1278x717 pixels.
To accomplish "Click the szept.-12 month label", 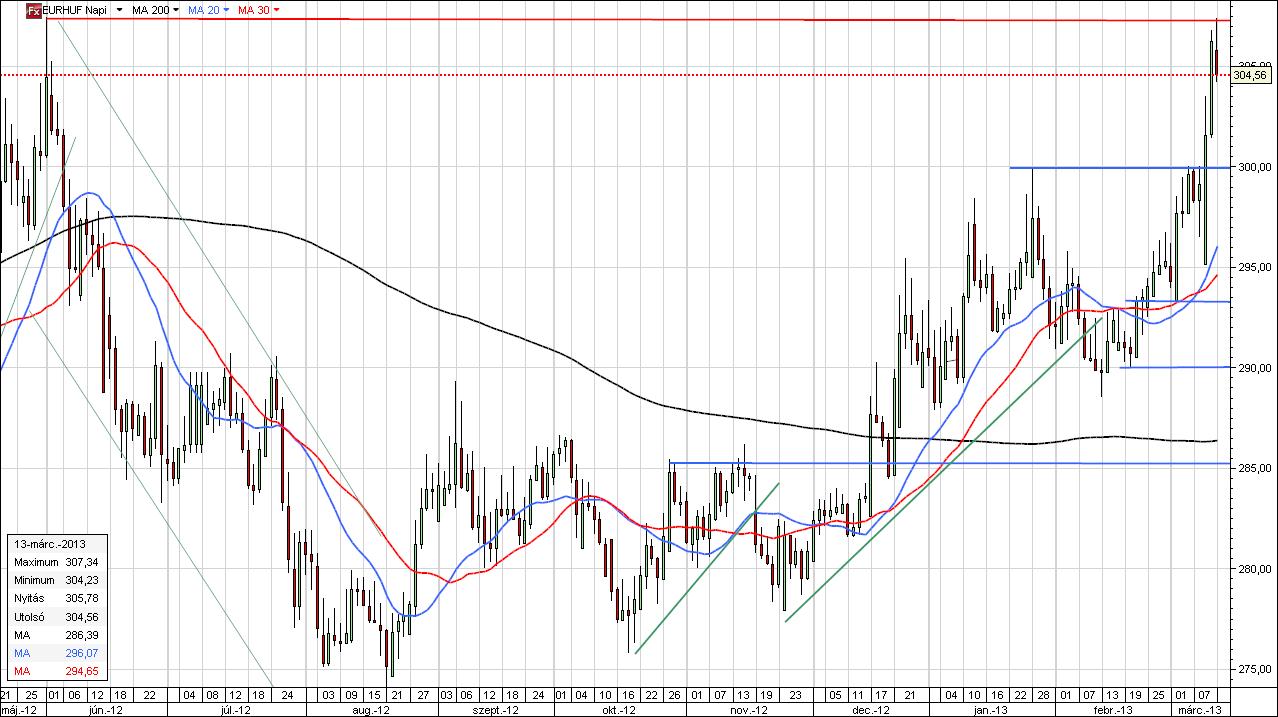I will (497, 709).
